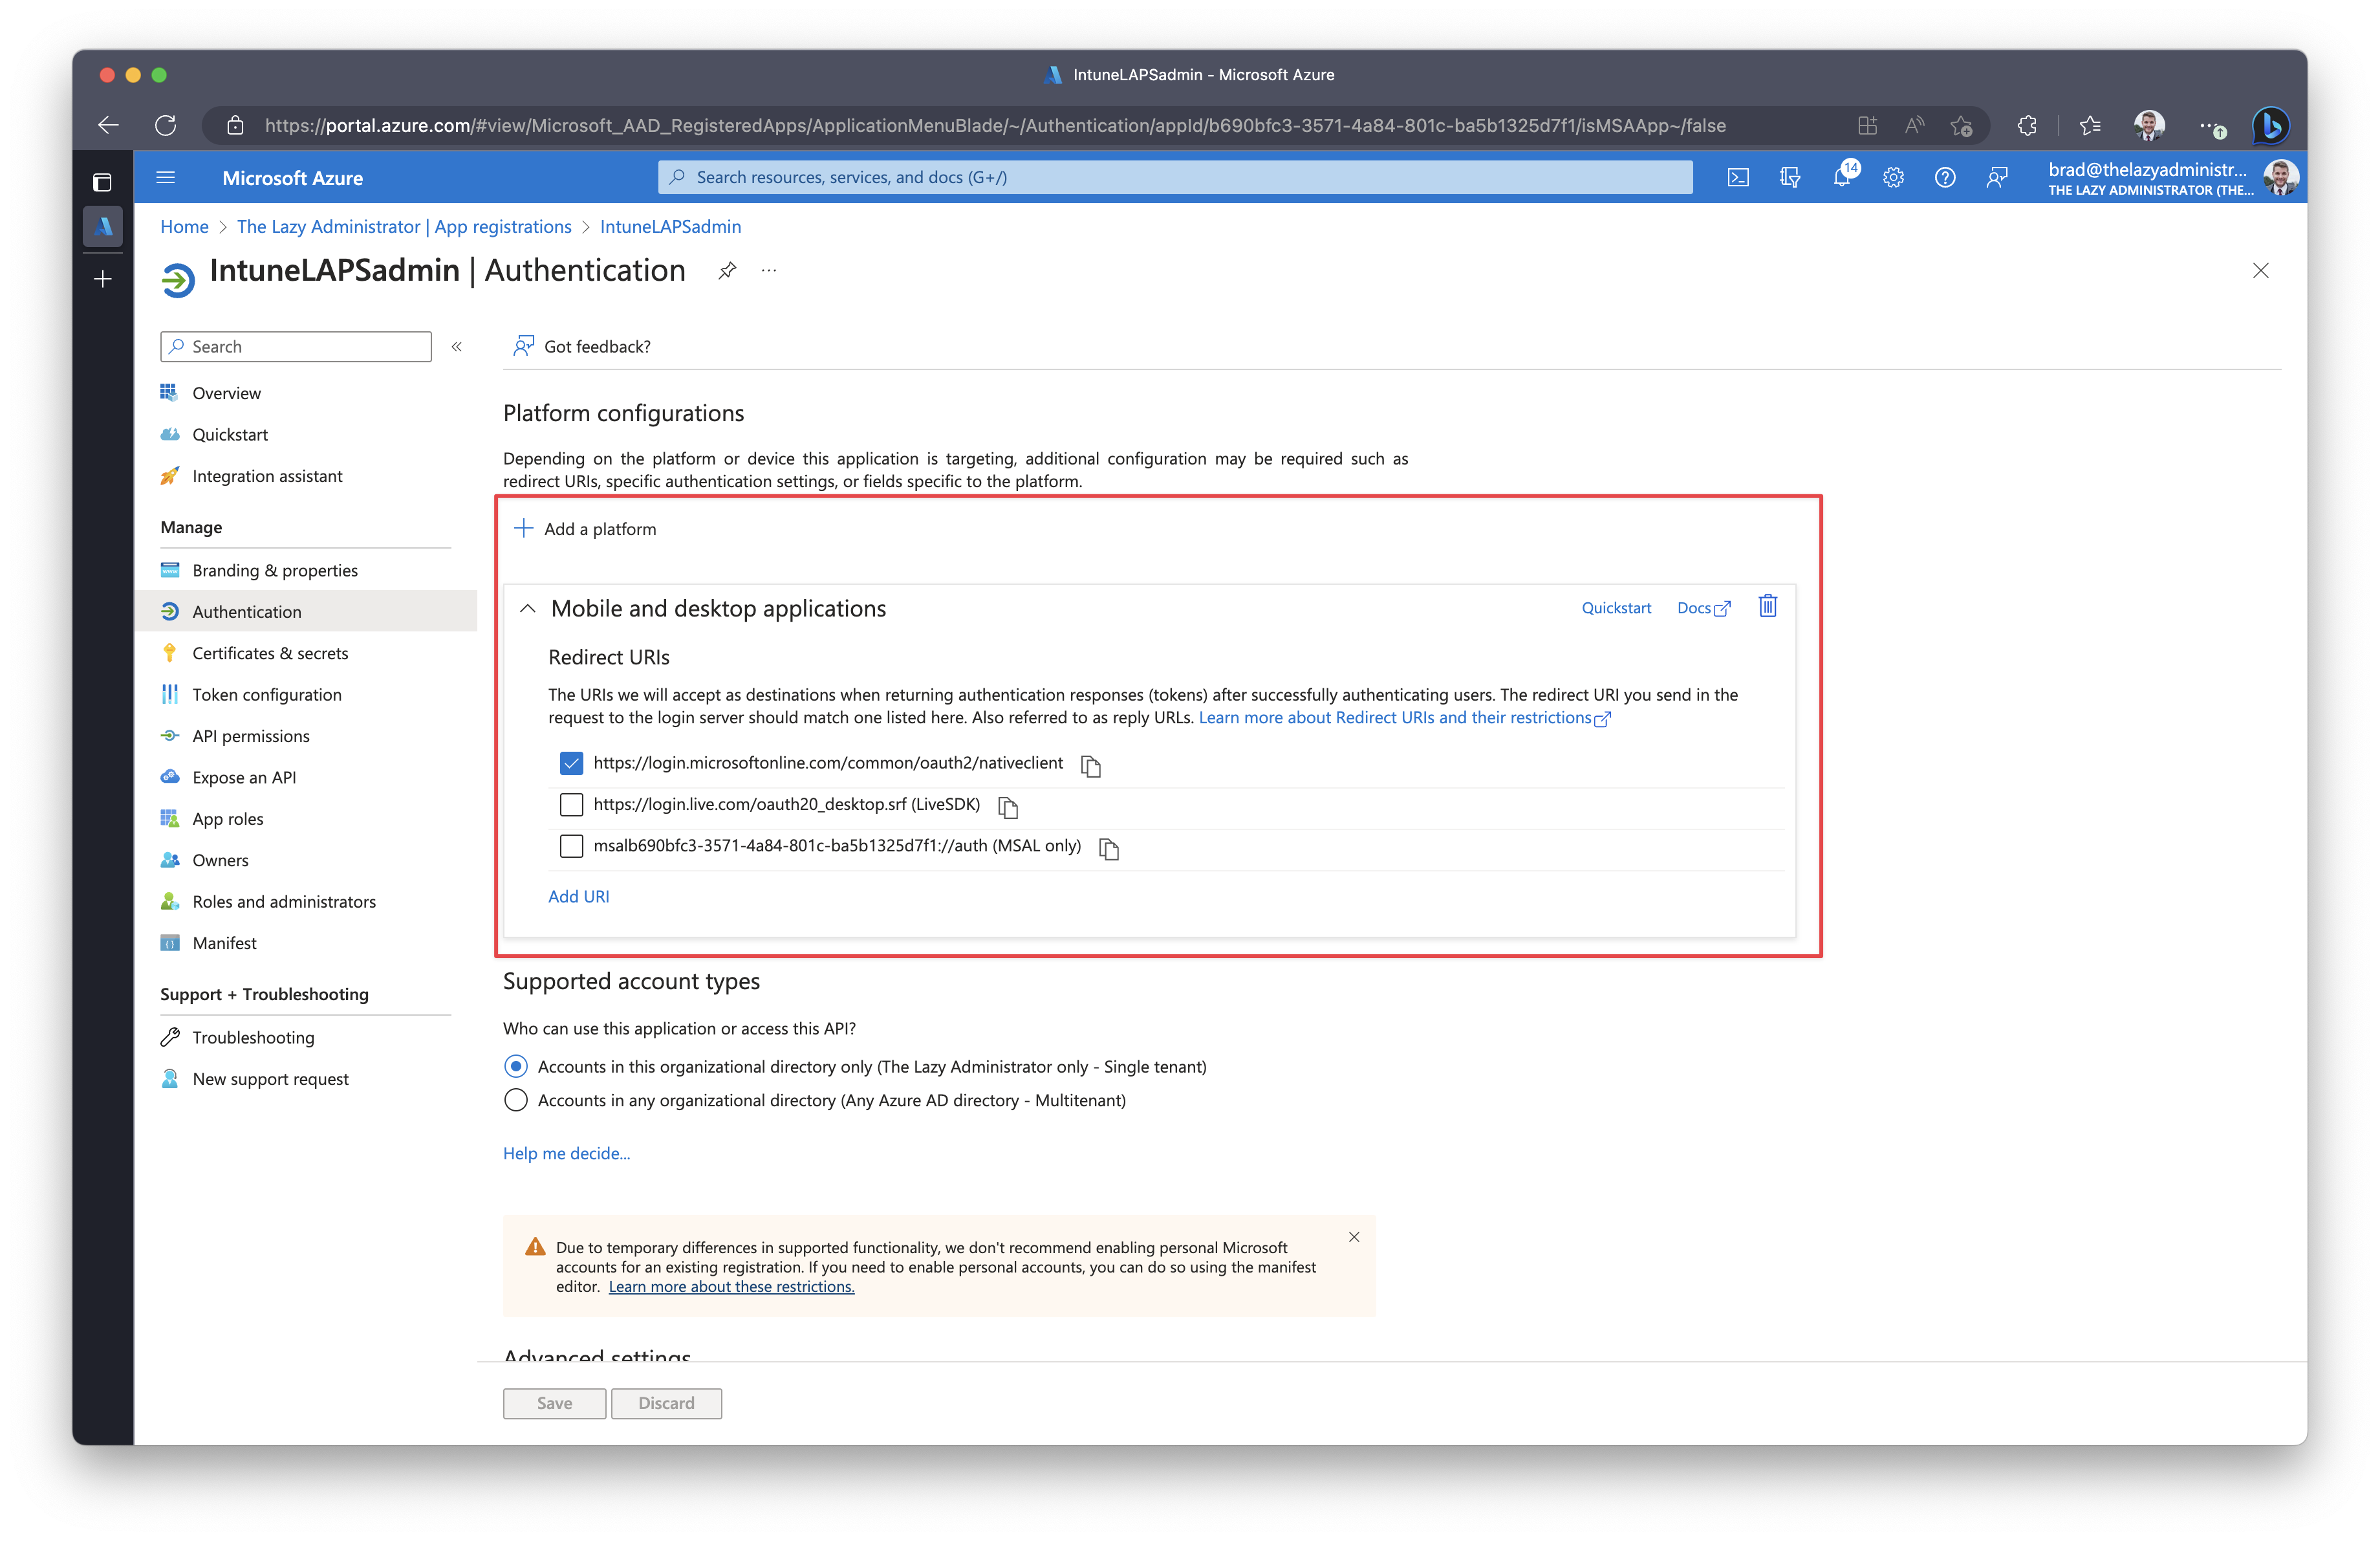Image resolution: width=2380 pixels, height=1541 pixels.
Task: Go to API permissions menu item
Action: click(x=251, y=736)
